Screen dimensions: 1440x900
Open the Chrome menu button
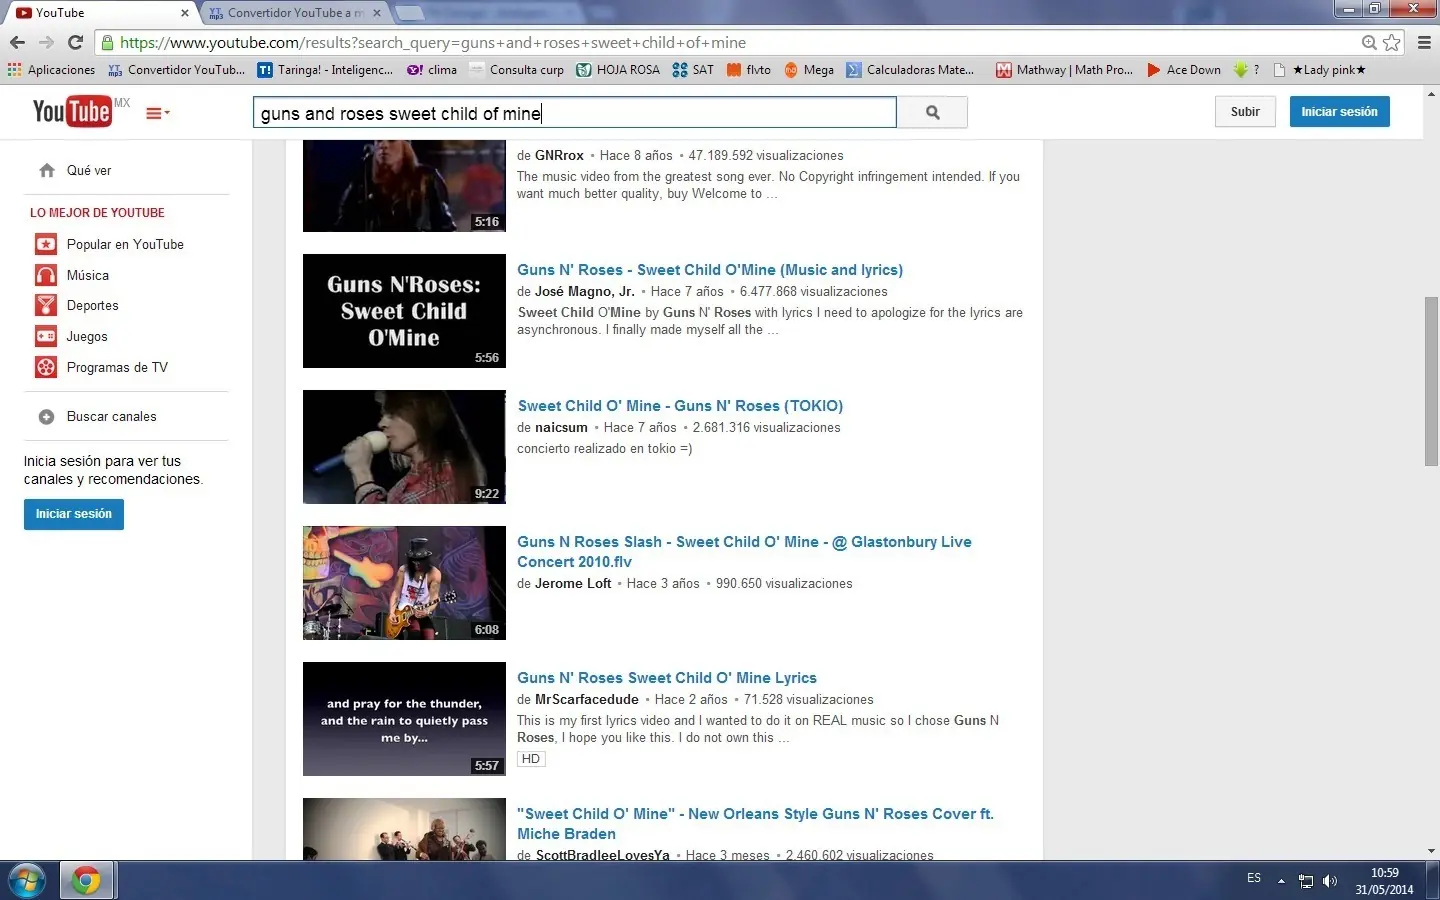pos(1424,42)
